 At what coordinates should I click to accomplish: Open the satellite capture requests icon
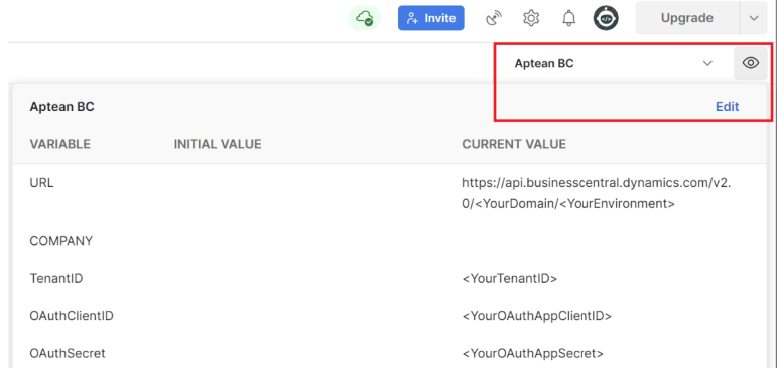(493, 18)
